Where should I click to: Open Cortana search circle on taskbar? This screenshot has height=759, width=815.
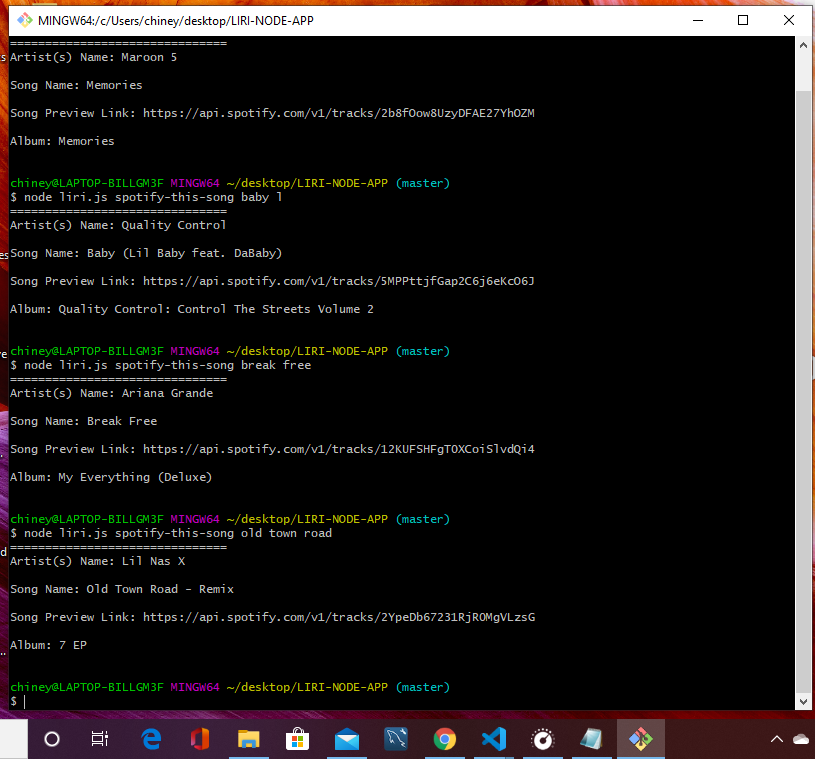(52, 739)
